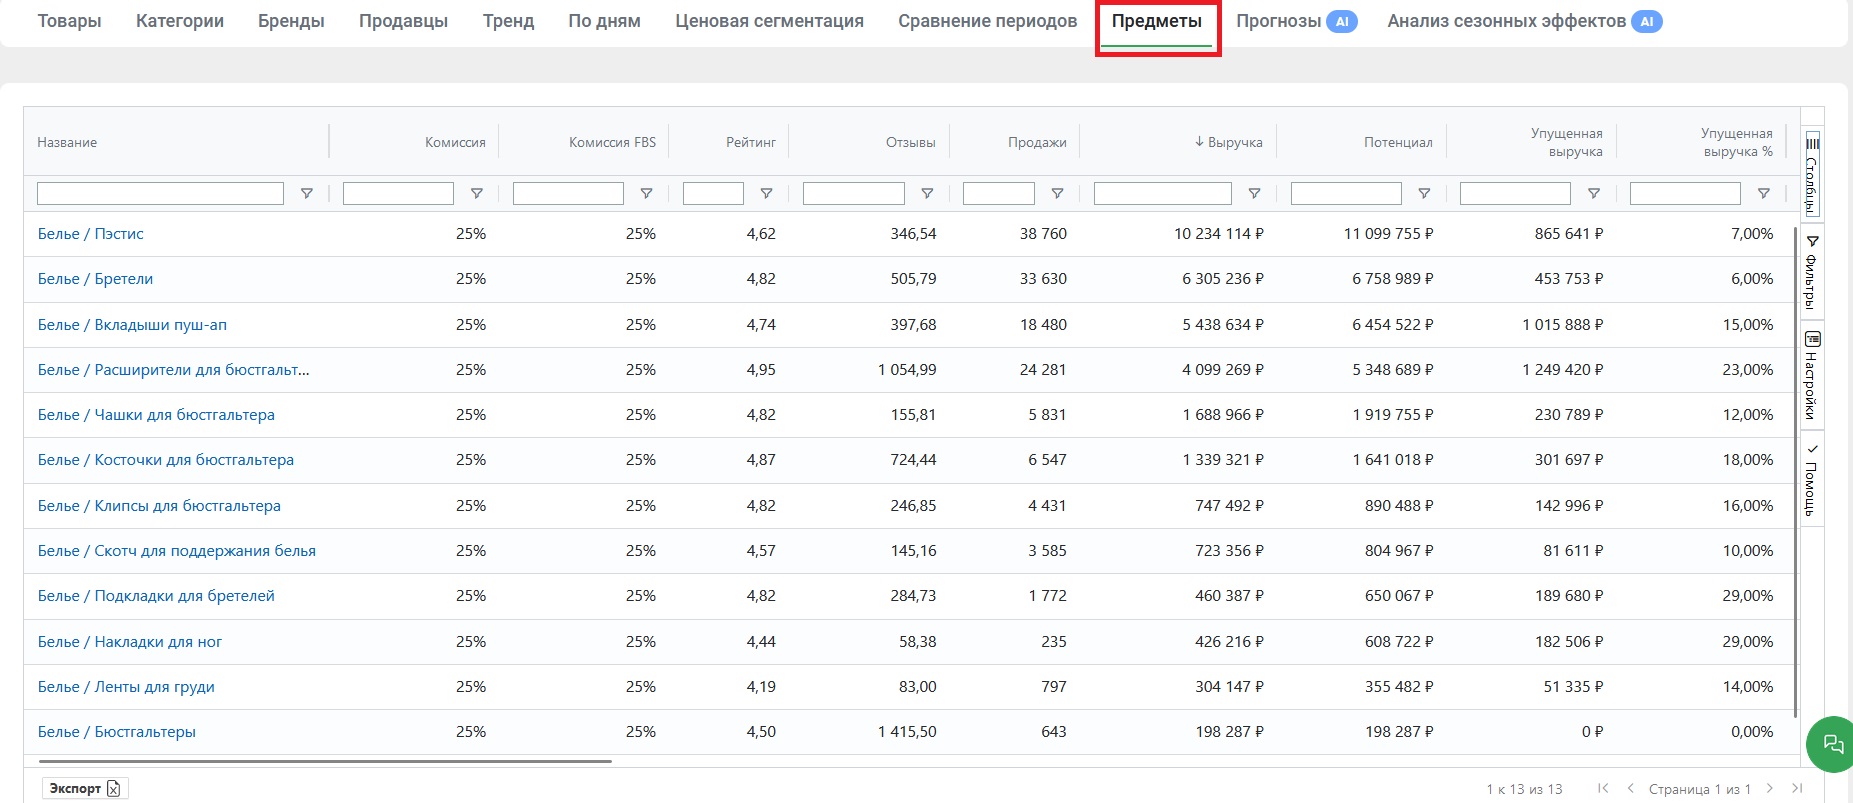Screen dimensions: 1853x803
Task: Open filter menu for Комиссия FBS column
Action: tap(647, 194)
